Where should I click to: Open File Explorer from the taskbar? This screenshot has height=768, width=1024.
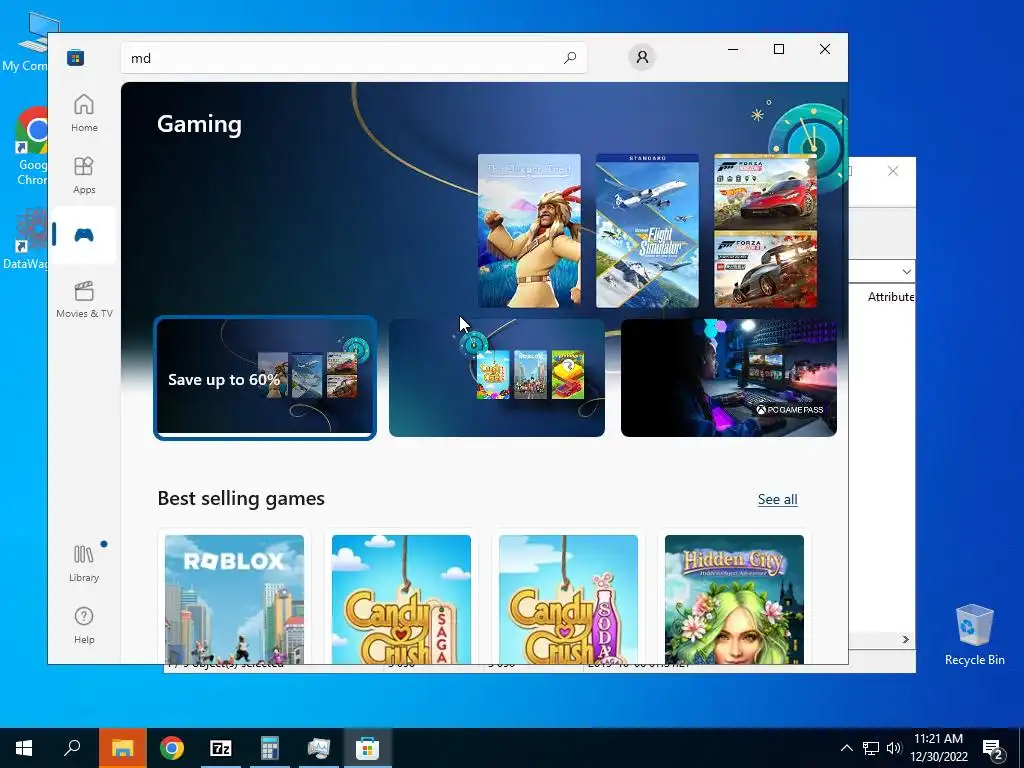tap(122, 748)
